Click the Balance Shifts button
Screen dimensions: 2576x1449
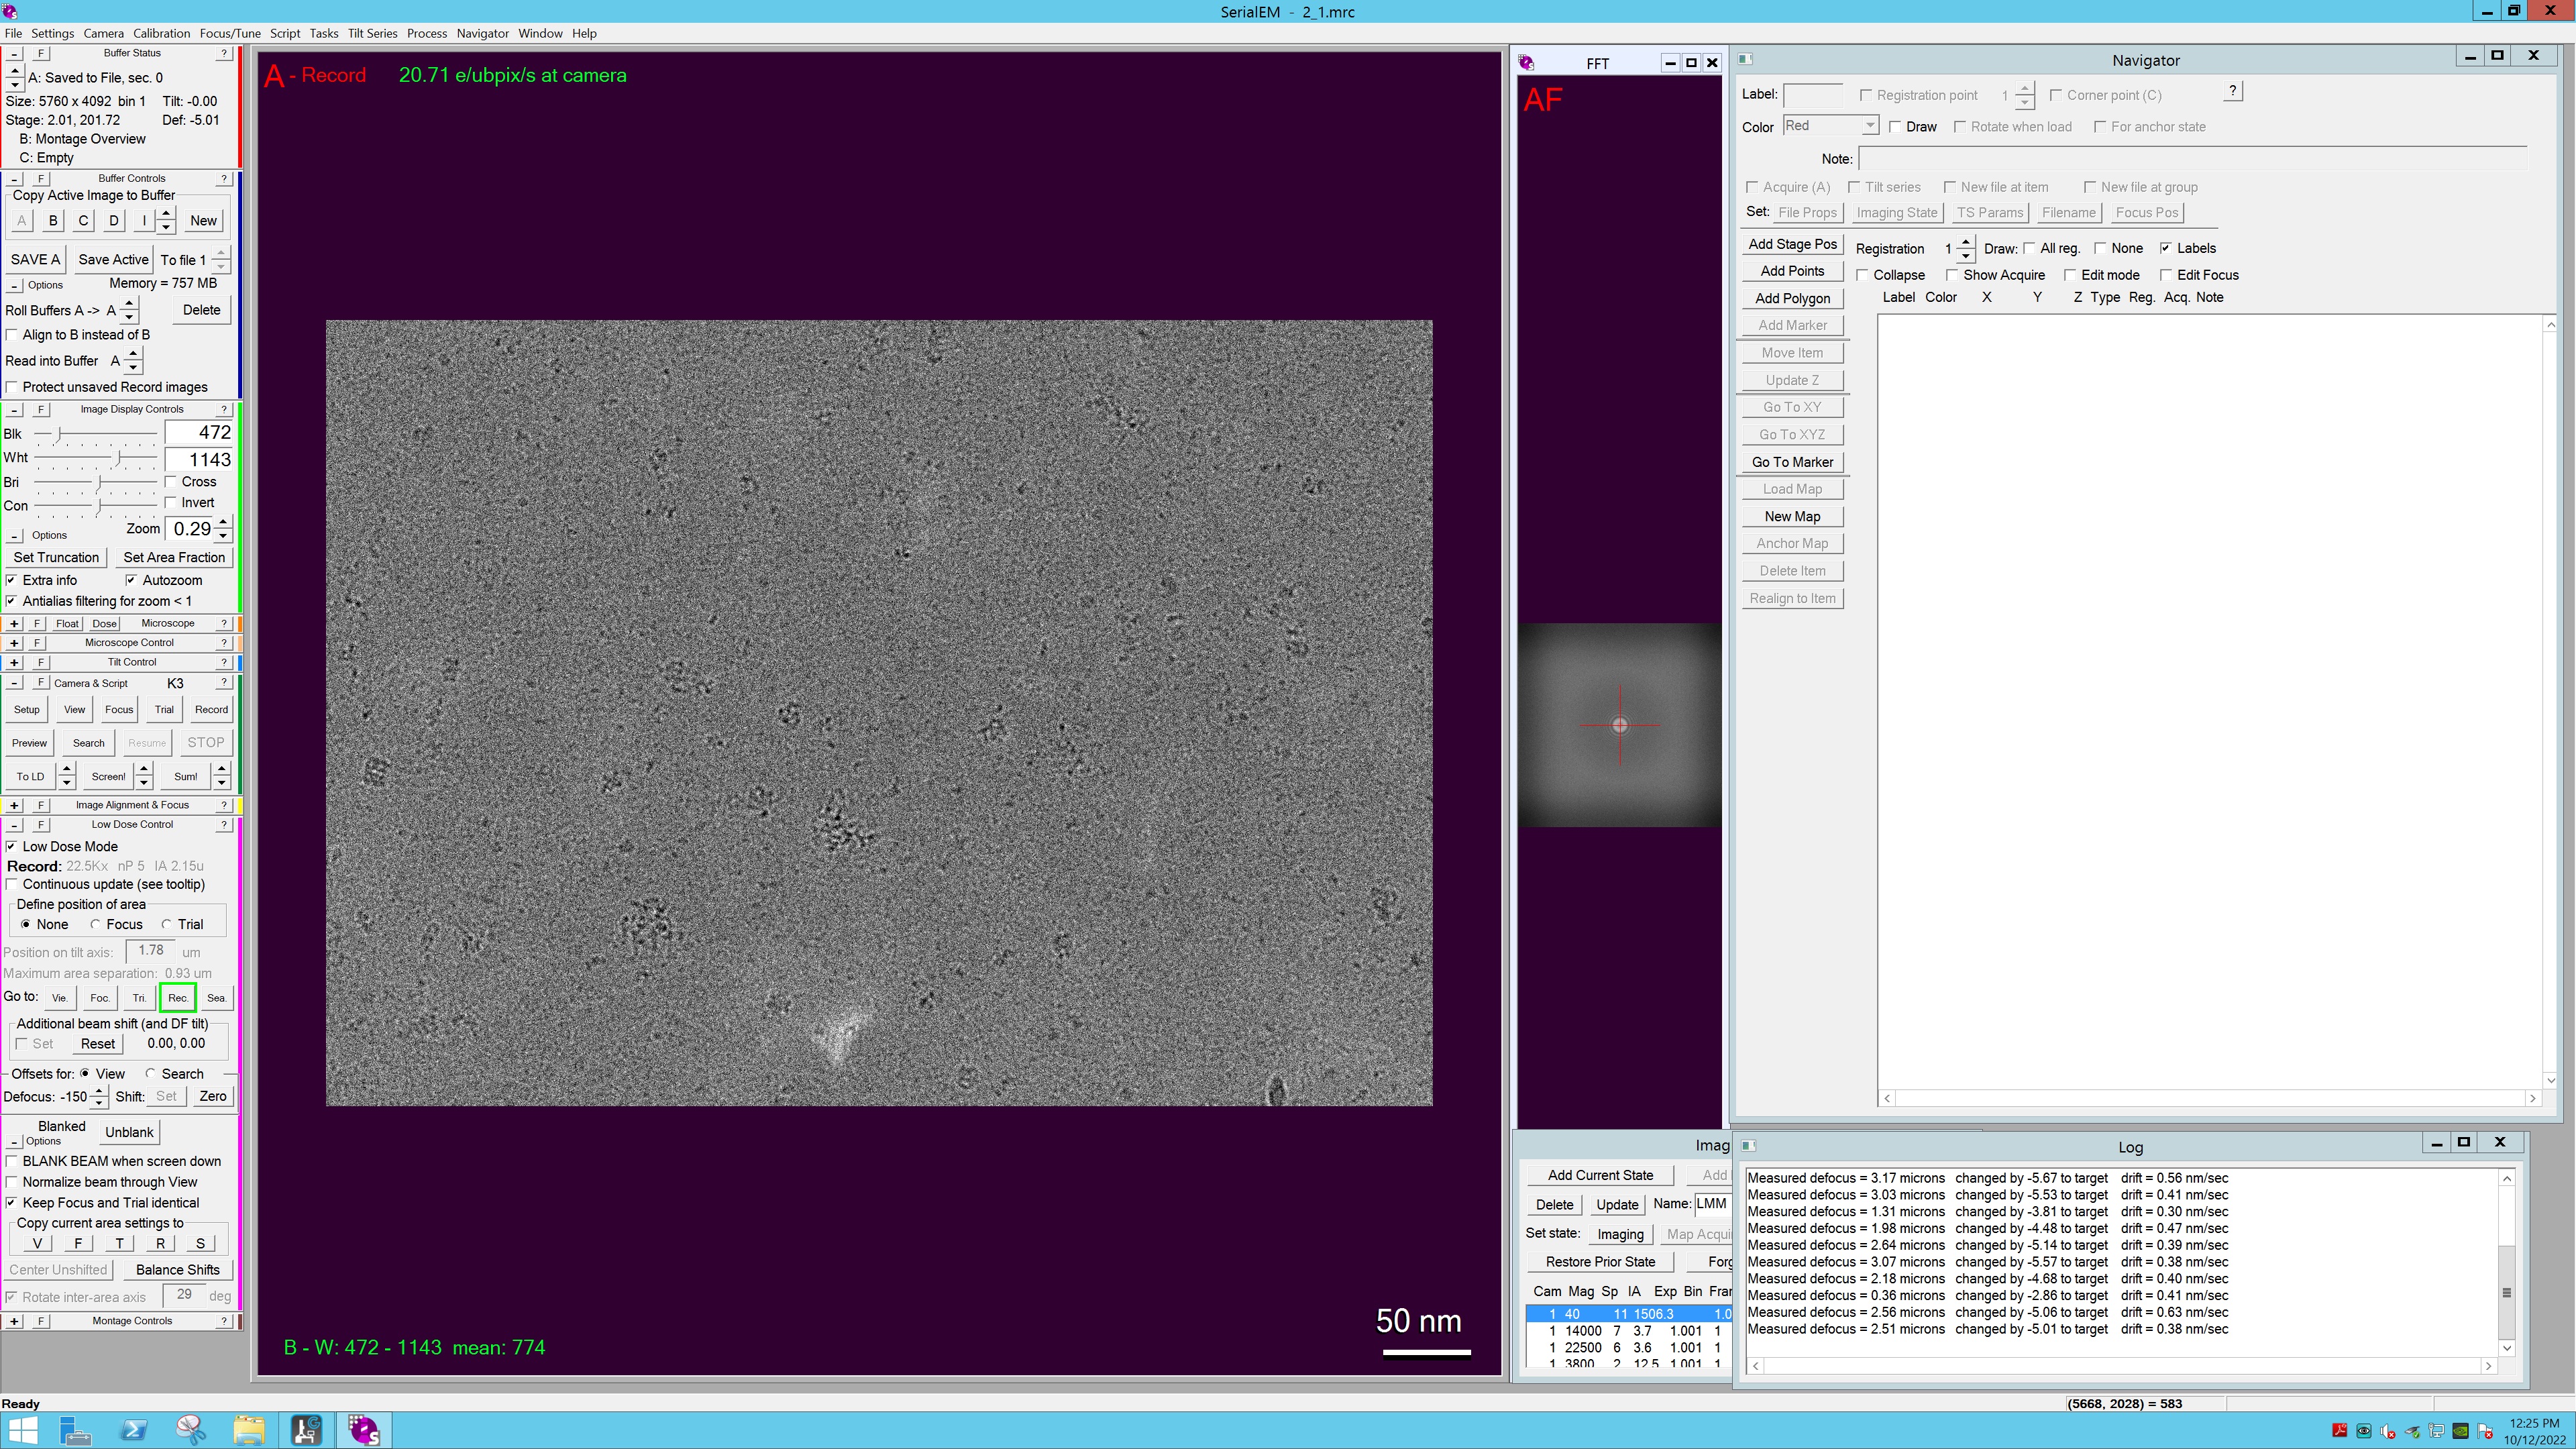pyautogui.click(x=177, y=1270)
